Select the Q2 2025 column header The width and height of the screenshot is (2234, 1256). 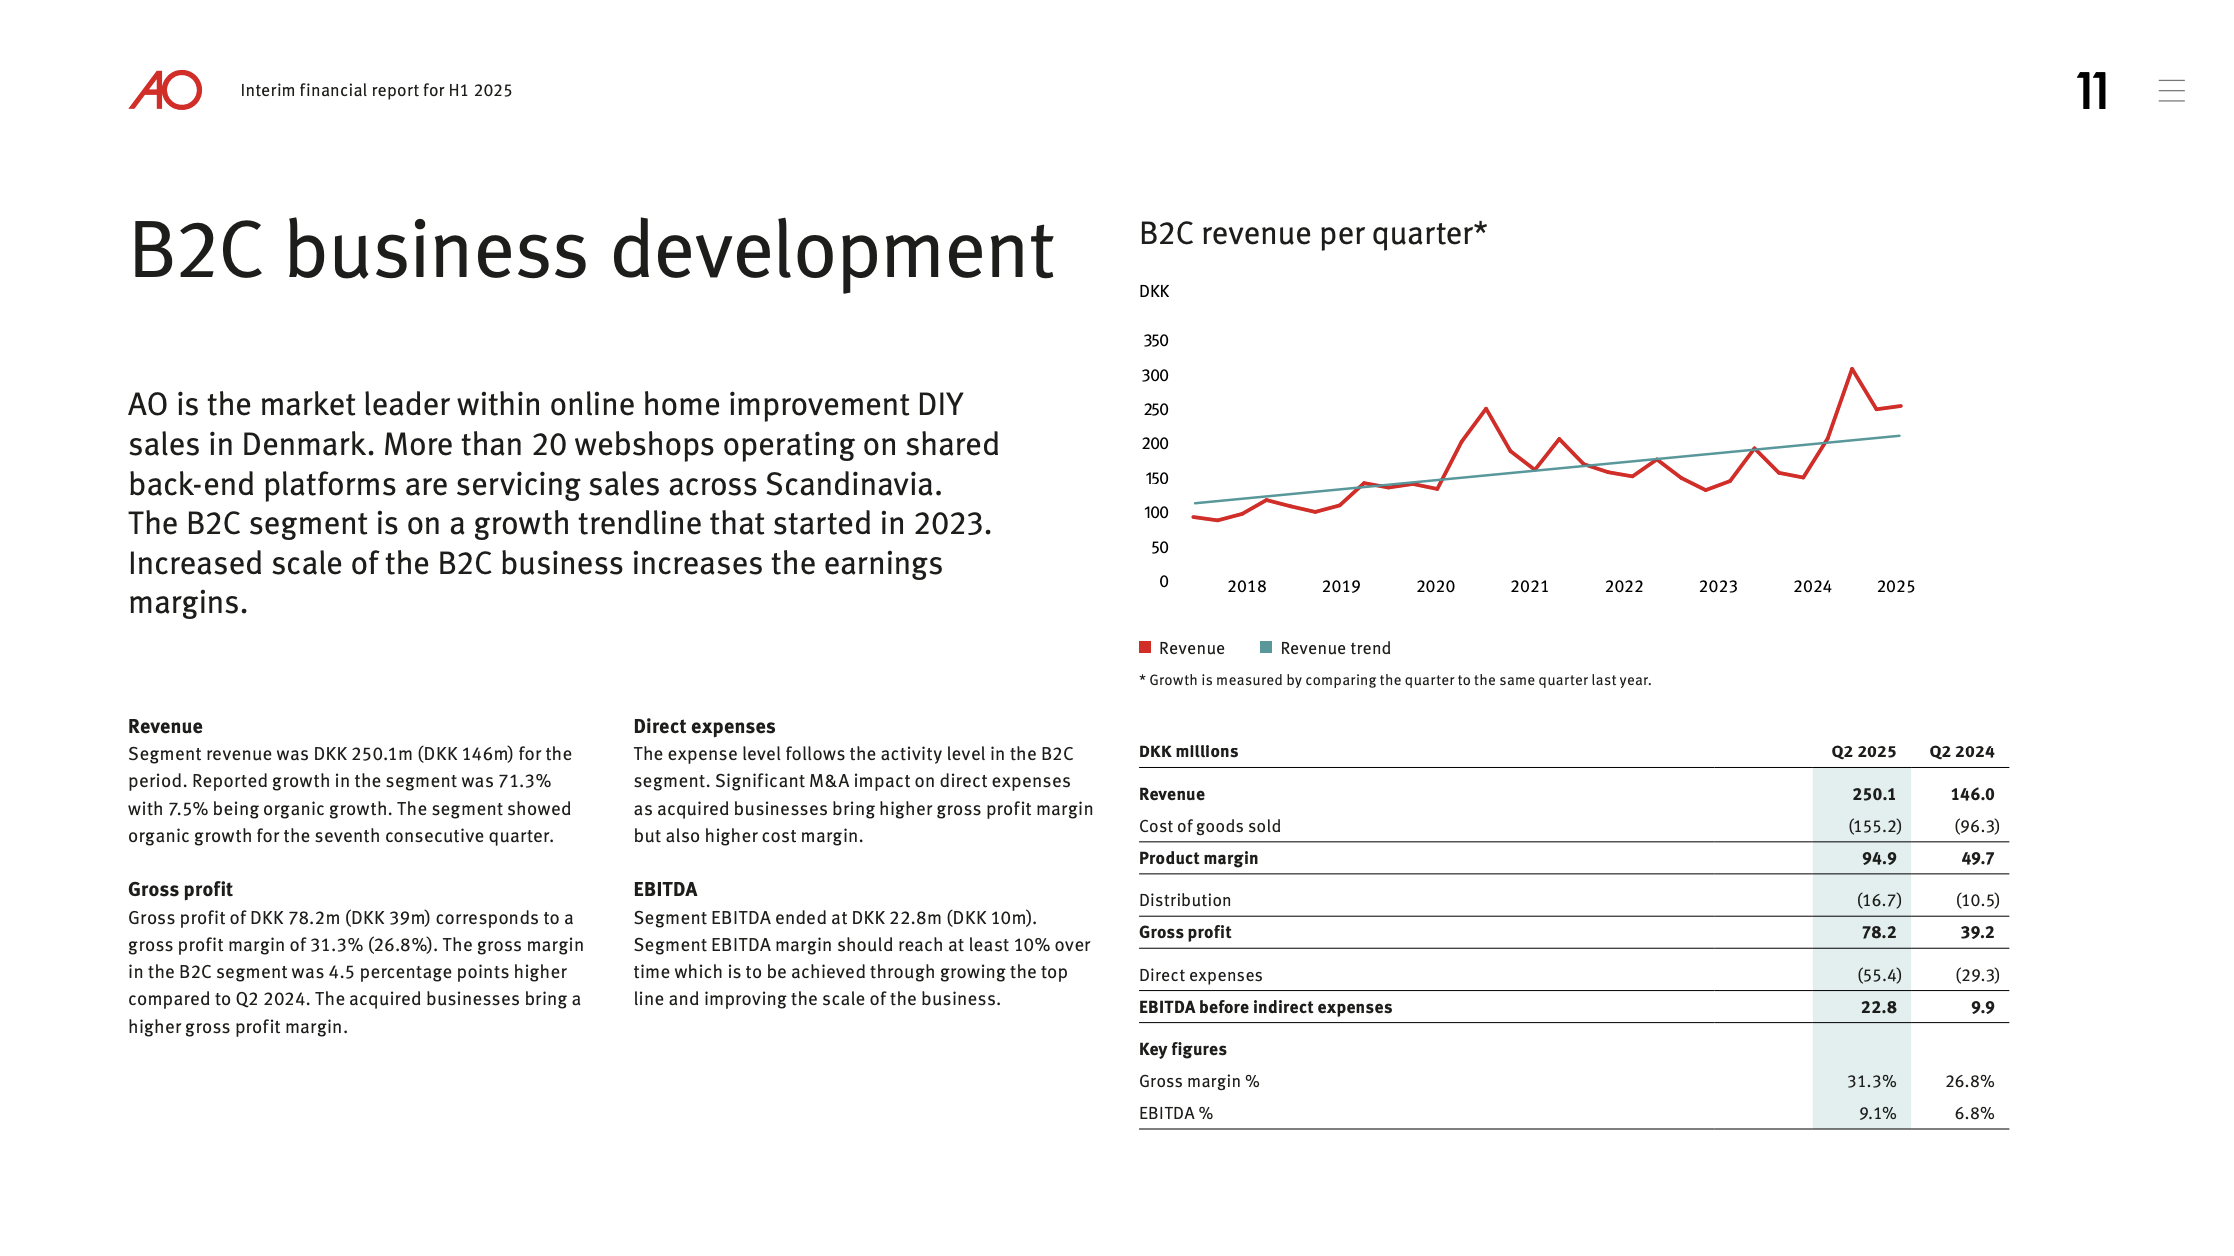point(1863,751)
